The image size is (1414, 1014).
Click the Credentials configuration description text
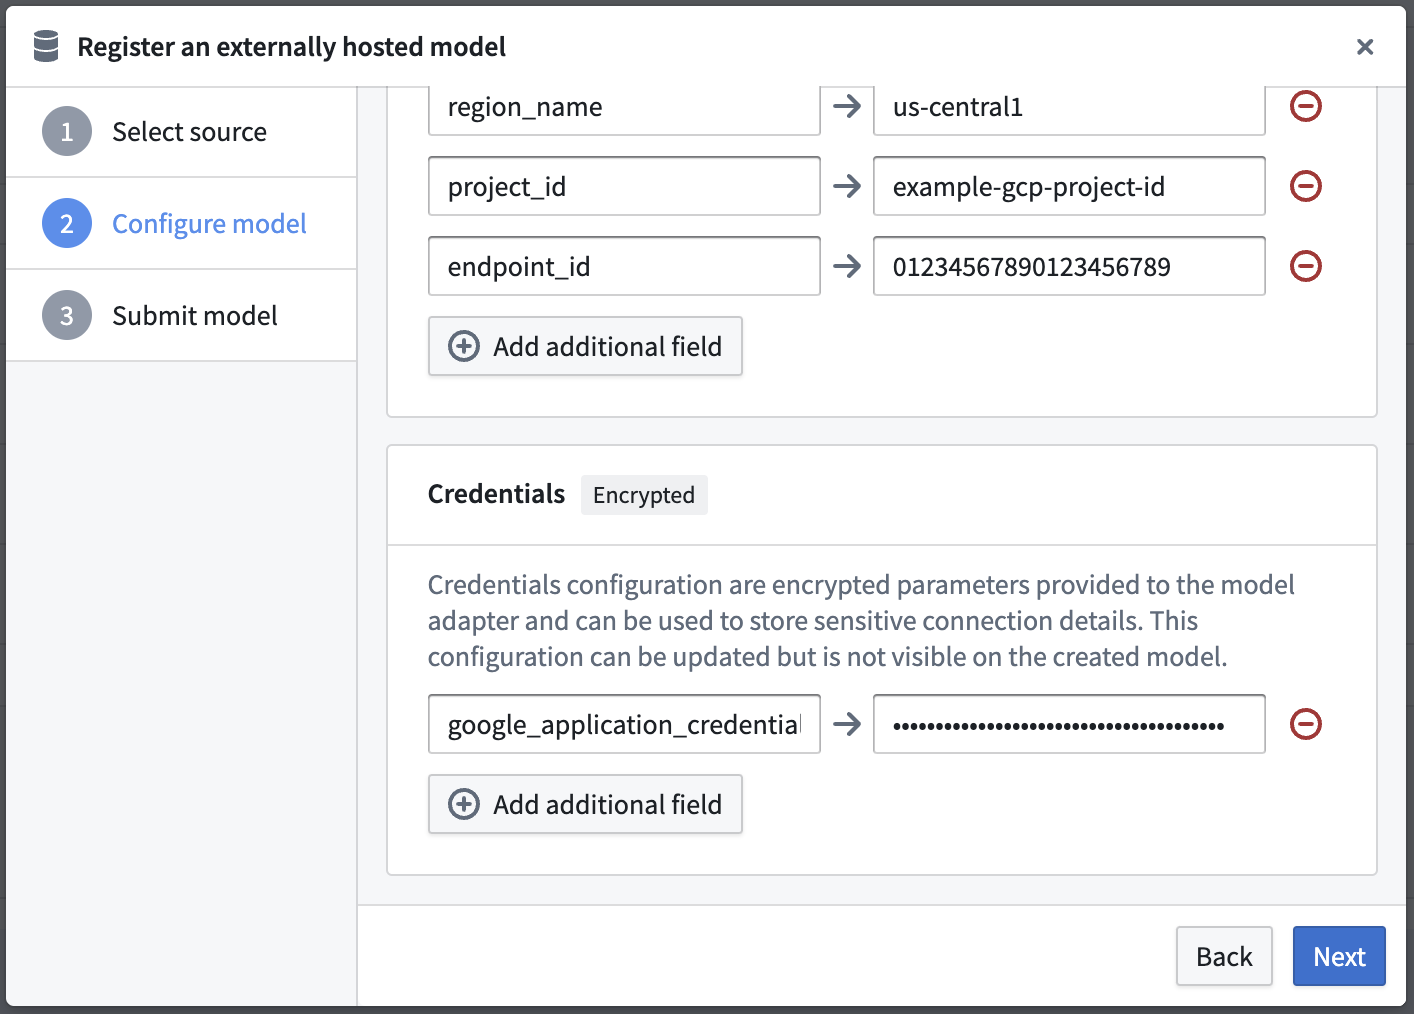(x=861, y=621)
